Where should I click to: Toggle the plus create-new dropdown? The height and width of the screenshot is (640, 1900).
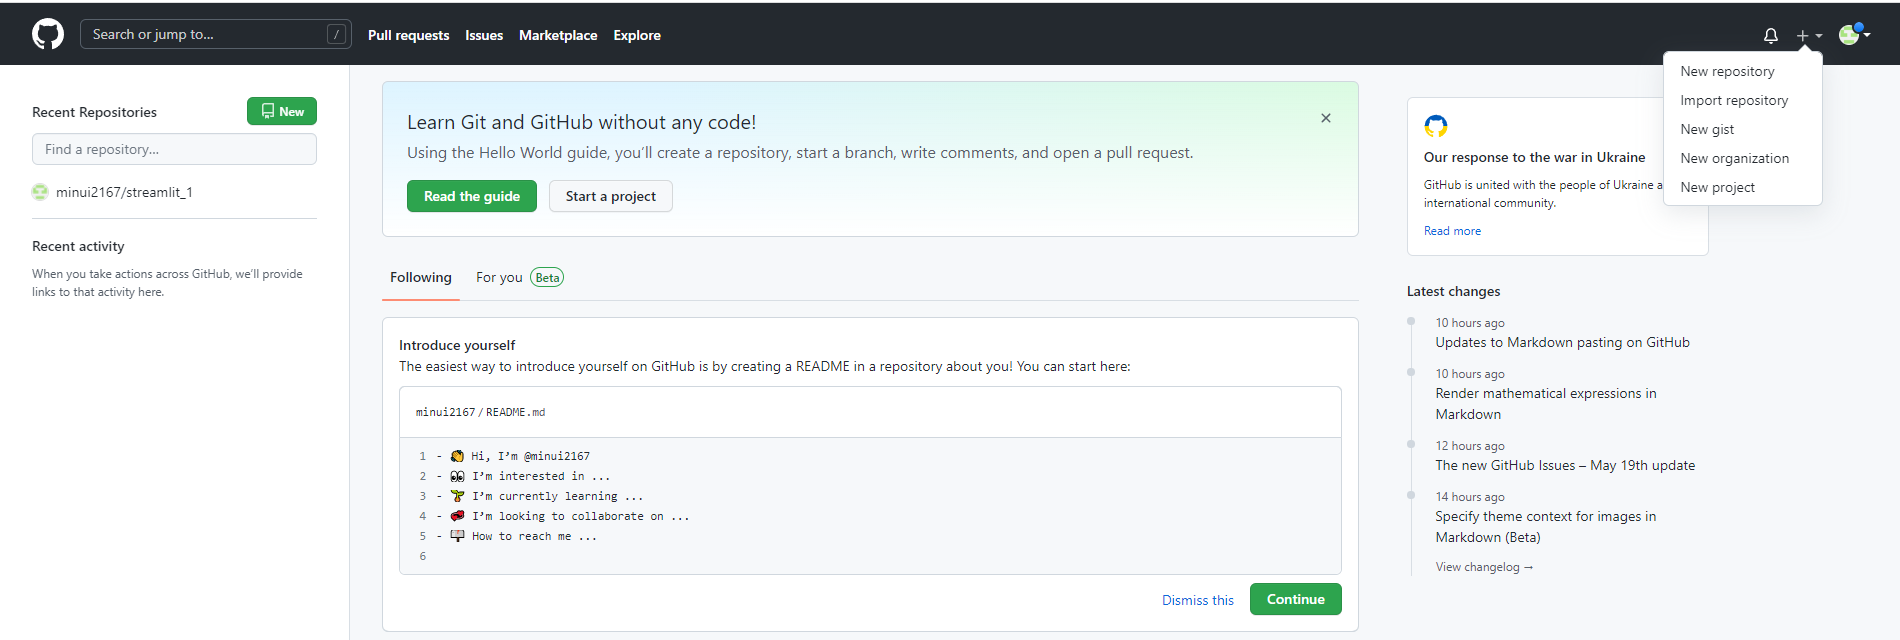click(x=1809, y=35)
